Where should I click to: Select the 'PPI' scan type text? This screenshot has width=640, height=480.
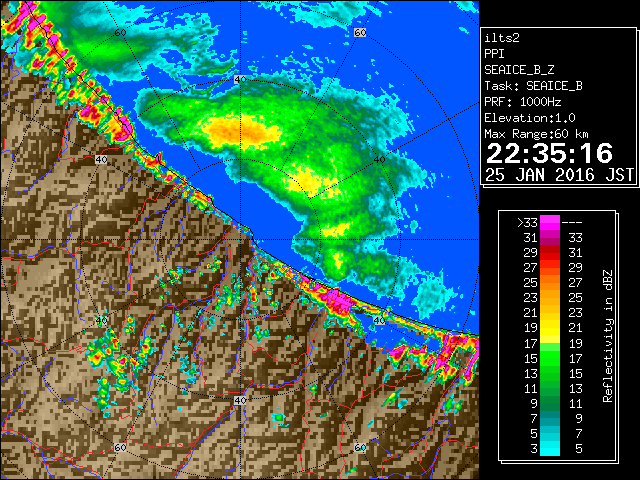click(494, 54)
